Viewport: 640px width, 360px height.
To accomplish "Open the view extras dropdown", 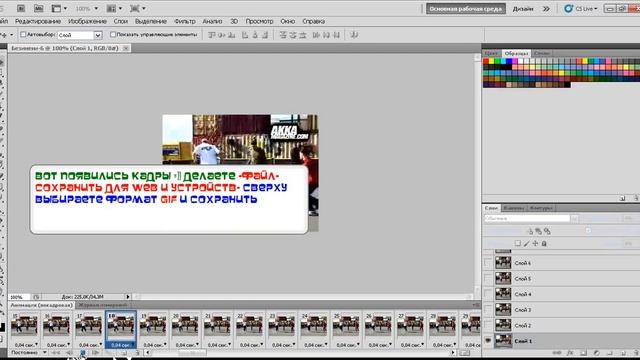I will pyautogui.click(x=59, y=8).
